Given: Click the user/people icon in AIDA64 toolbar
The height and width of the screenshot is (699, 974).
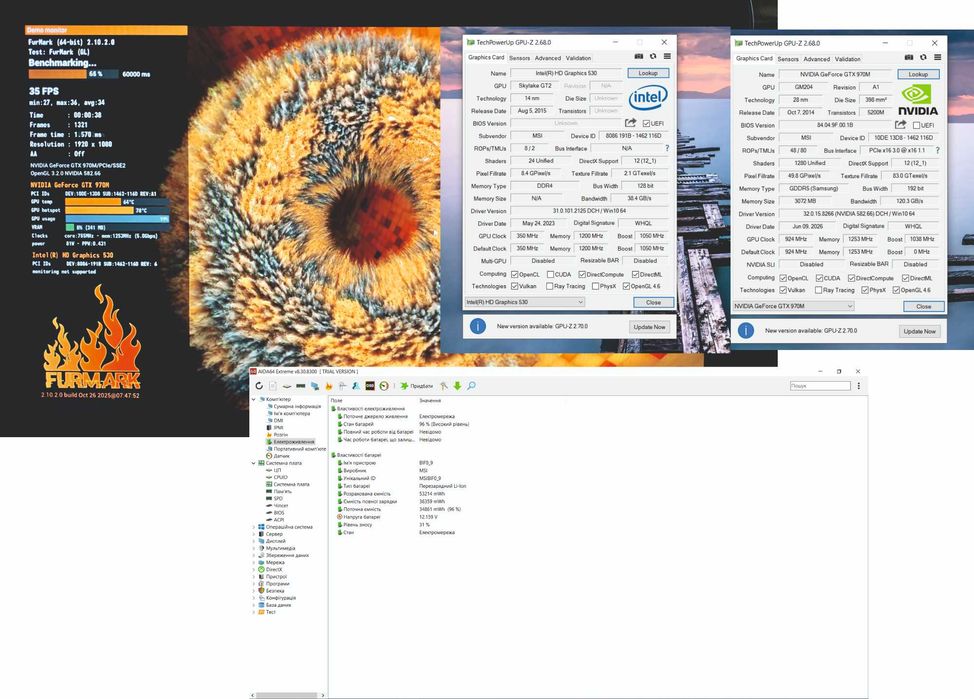Looking at the screenshot, I should (356, 386).
